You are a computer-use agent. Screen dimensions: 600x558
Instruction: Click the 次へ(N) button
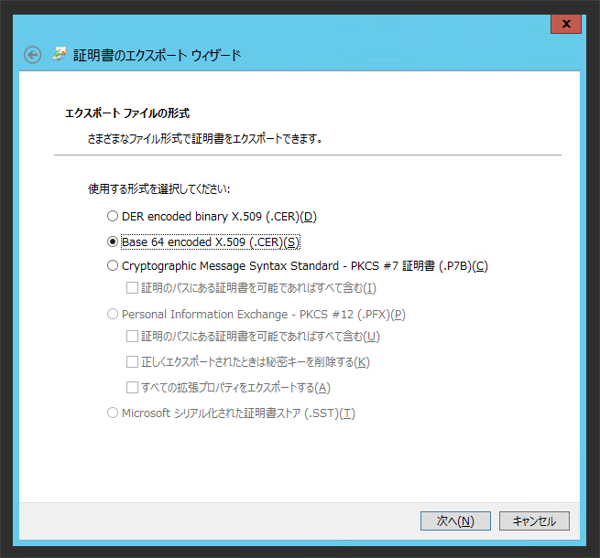point(455,521)
